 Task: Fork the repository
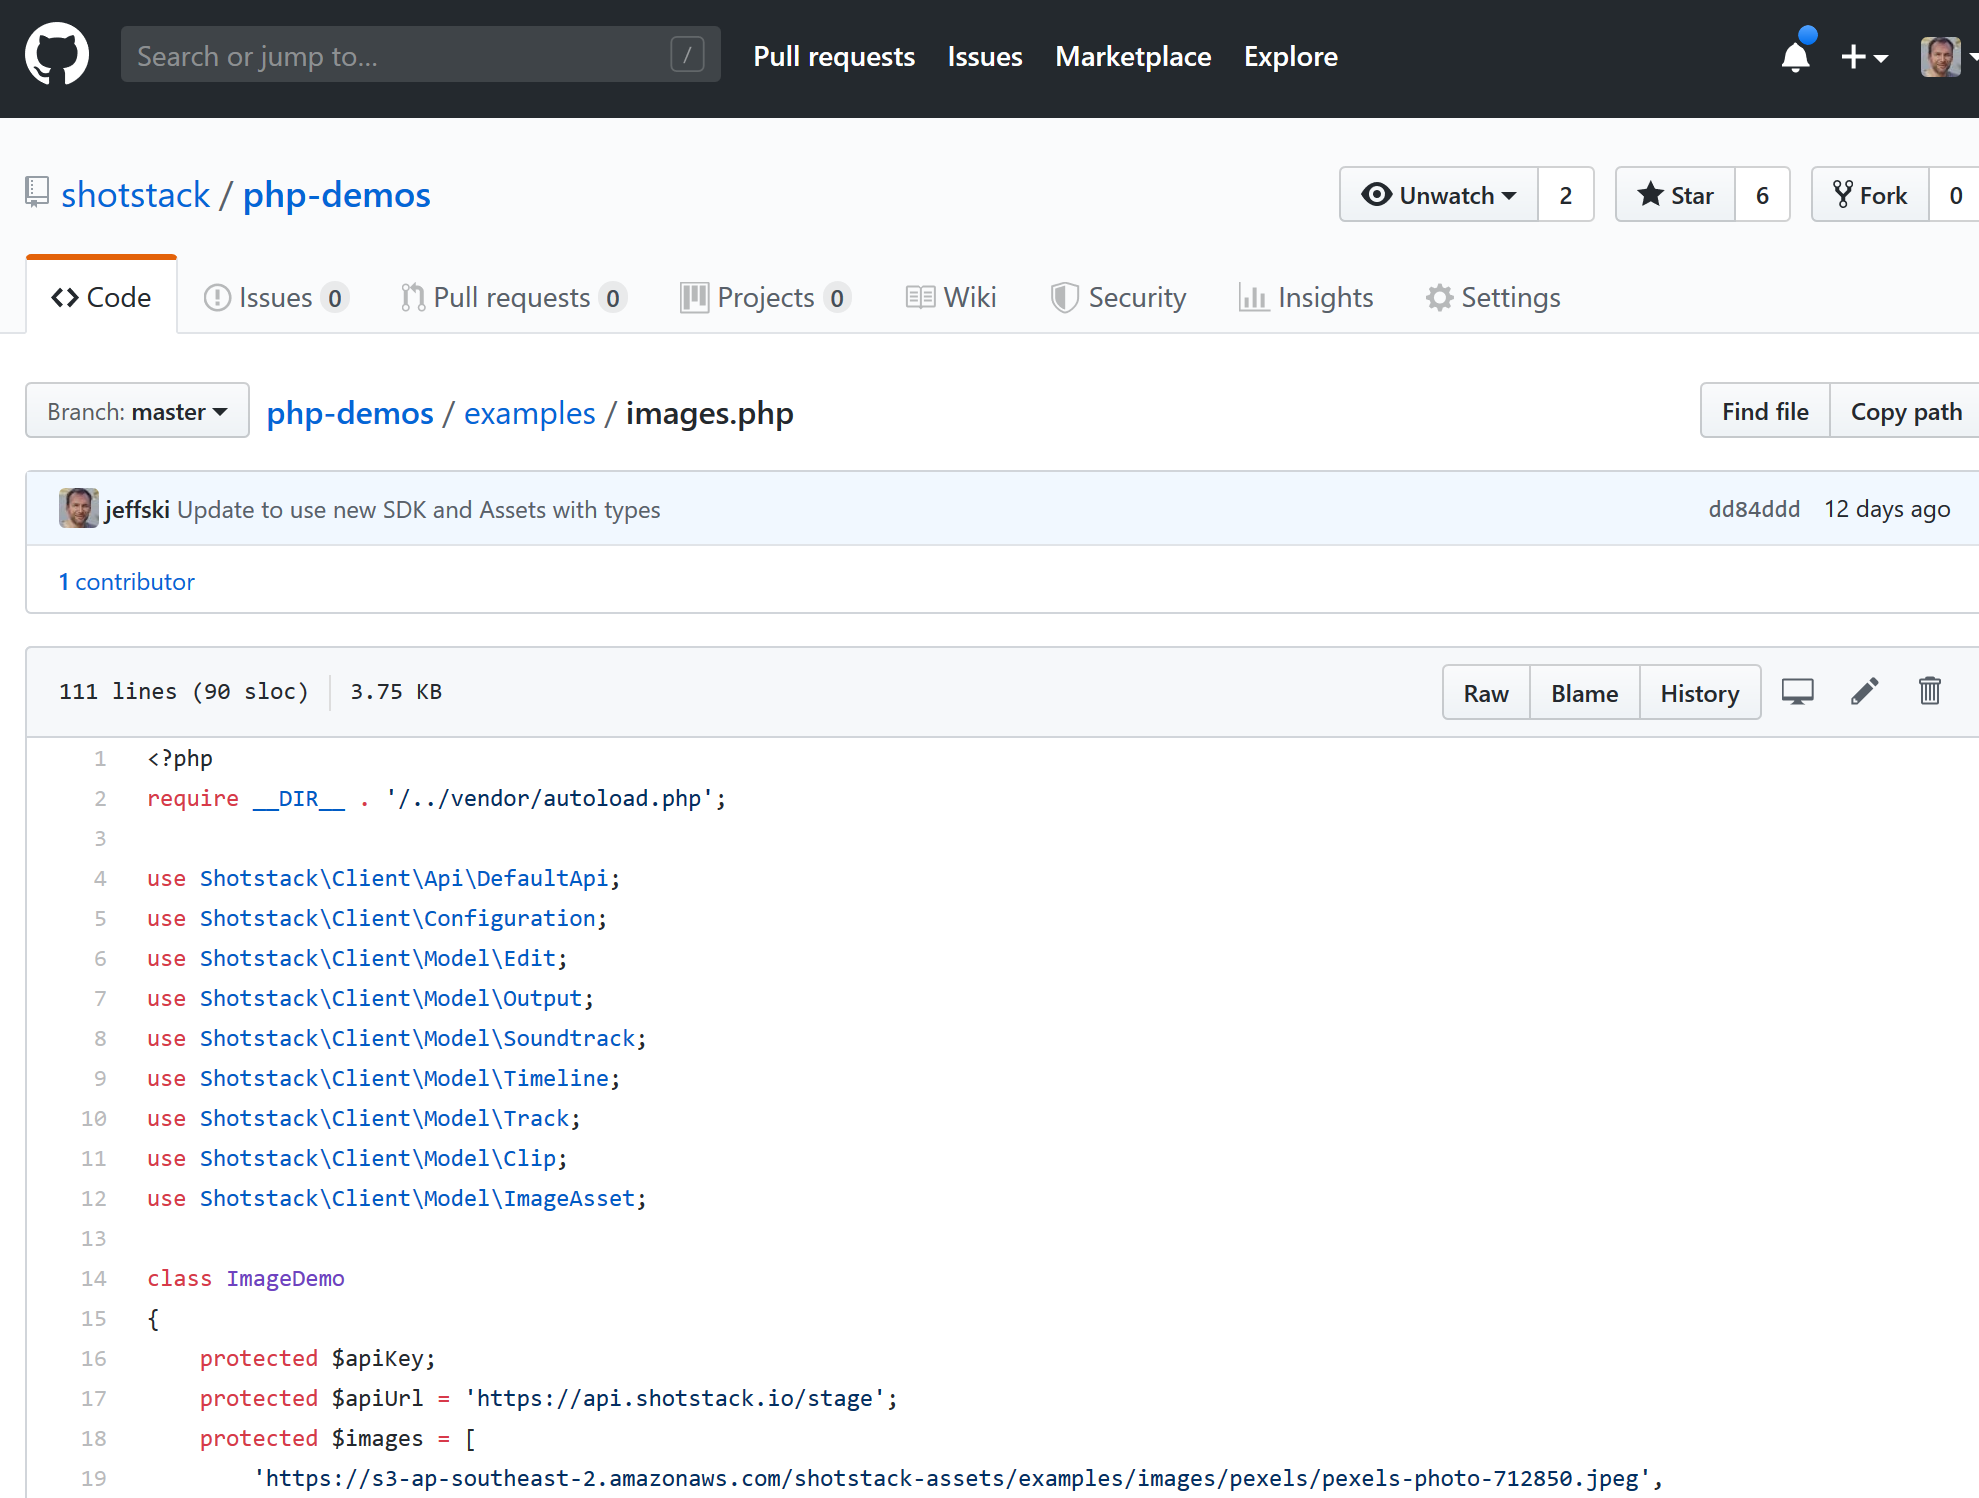[1870, 195]
